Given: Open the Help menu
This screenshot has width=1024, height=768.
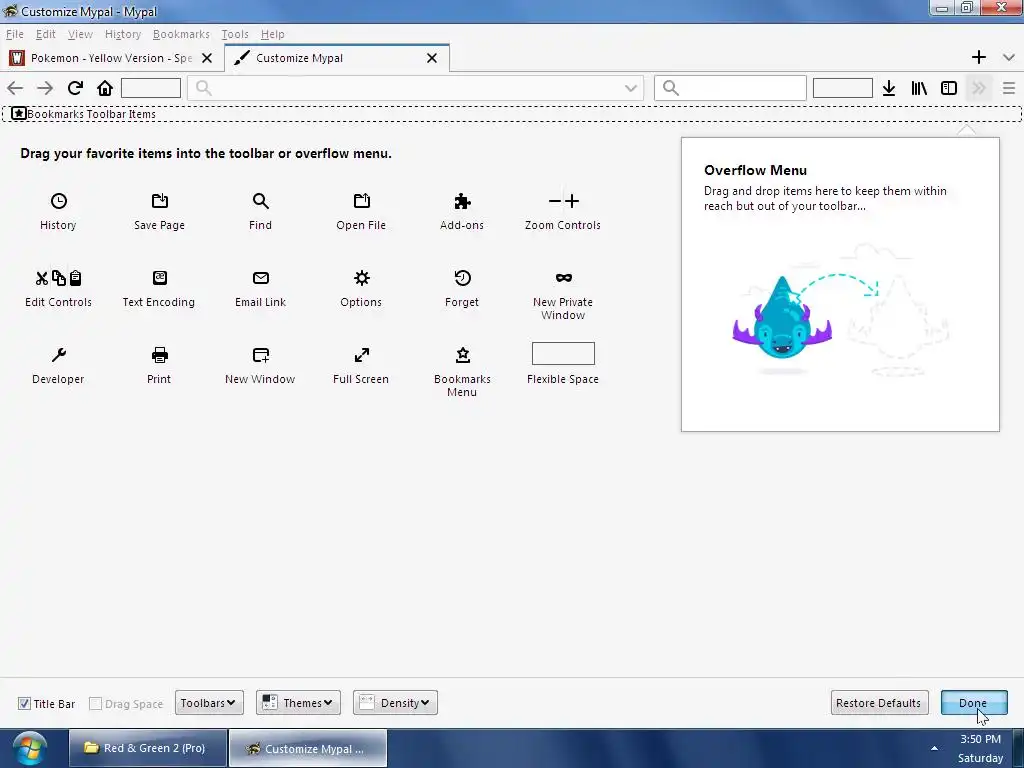Looking at the screenshot, I should 272,34.
